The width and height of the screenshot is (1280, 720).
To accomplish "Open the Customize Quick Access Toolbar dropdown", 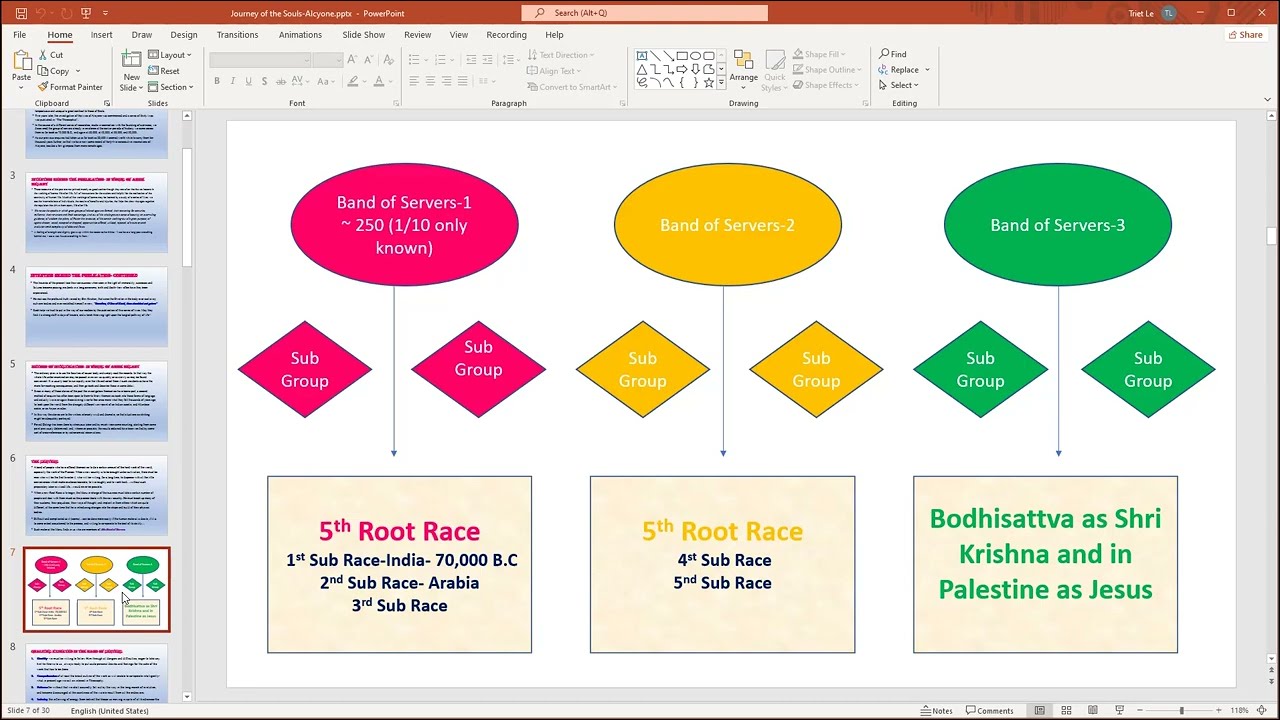I will (x=106, y=13).
